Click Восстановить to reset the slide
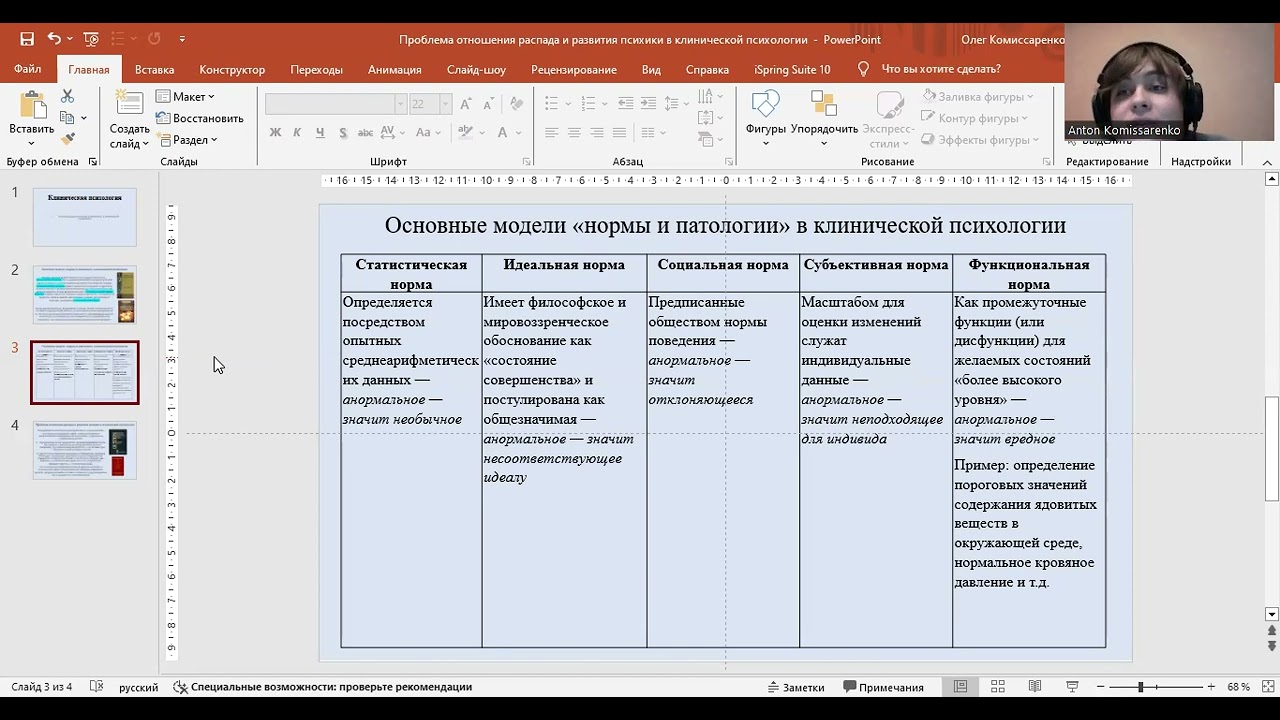This screenshot has width=1280, height=720. click(x=199, y=118)
